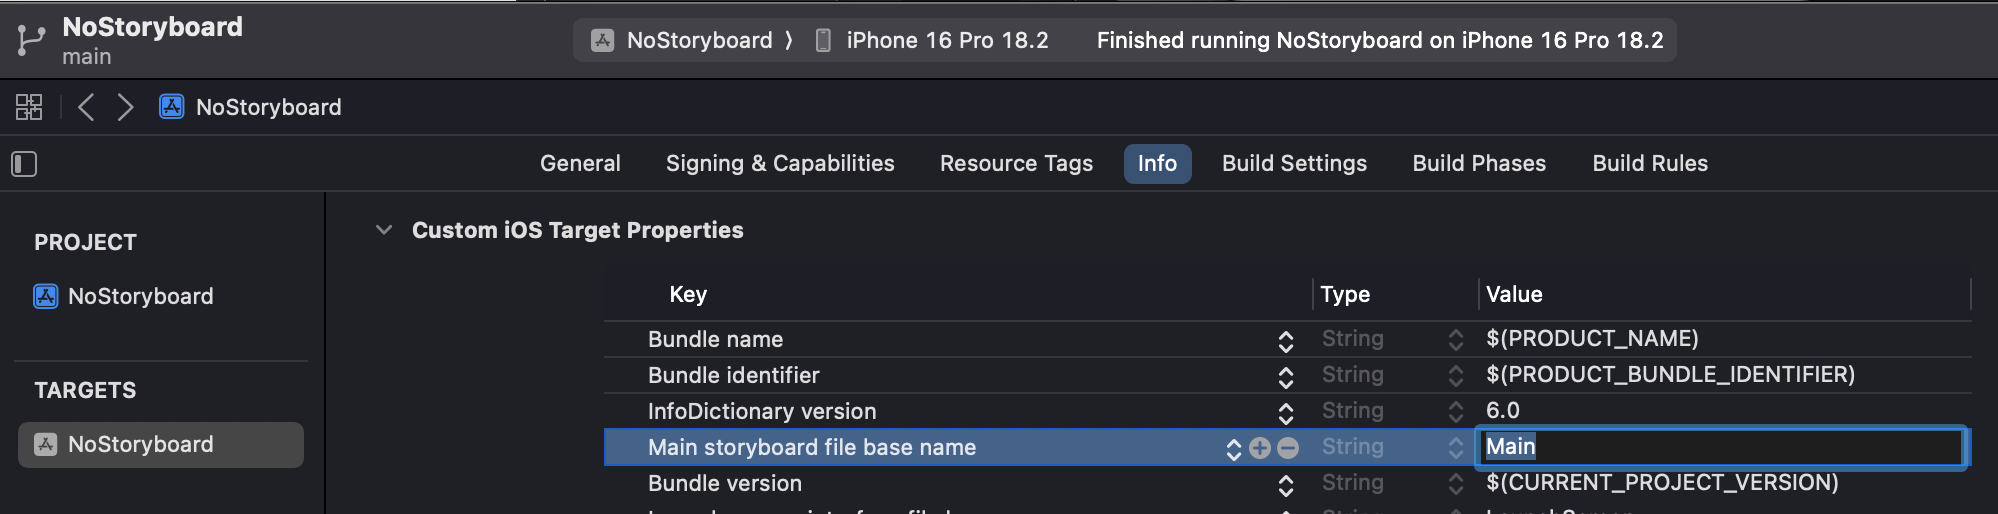Click the source control branch icon
The image size is (1998, 514).
pyautogui.click(x=31, y=40)
